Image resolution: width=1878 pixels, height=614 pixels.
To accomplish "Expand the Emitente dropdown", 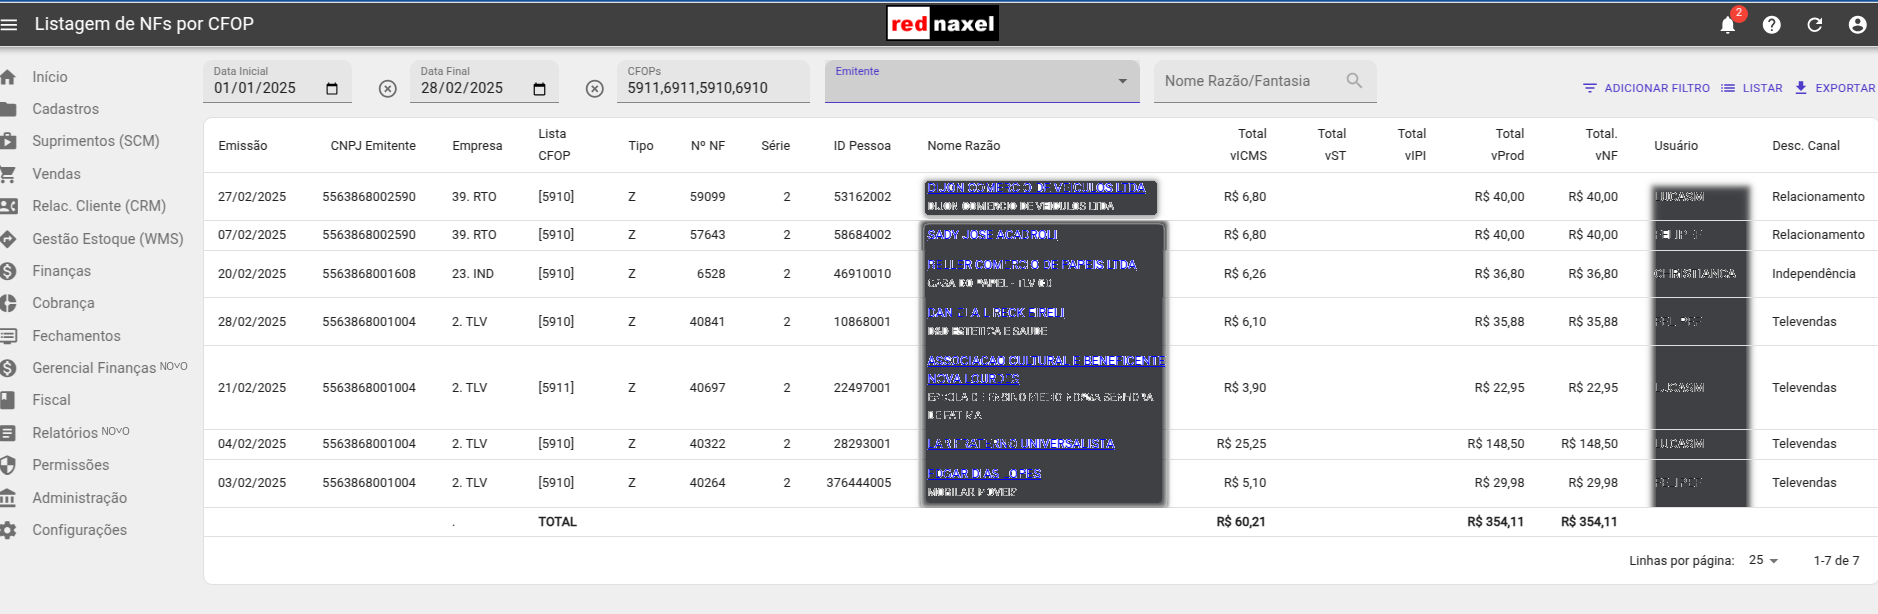I will (x=1122, y=81).
